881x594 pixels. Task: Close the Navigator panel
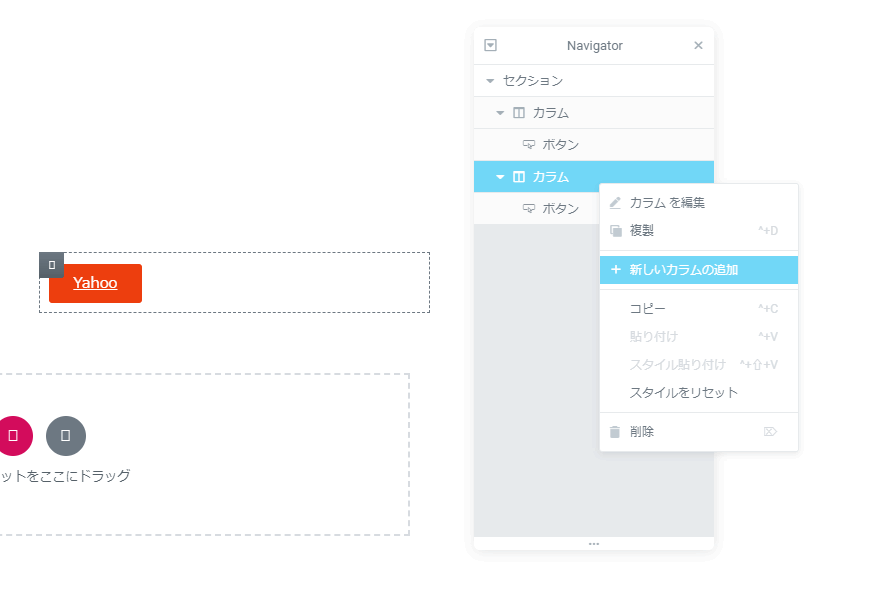click(x=698, y=45)
